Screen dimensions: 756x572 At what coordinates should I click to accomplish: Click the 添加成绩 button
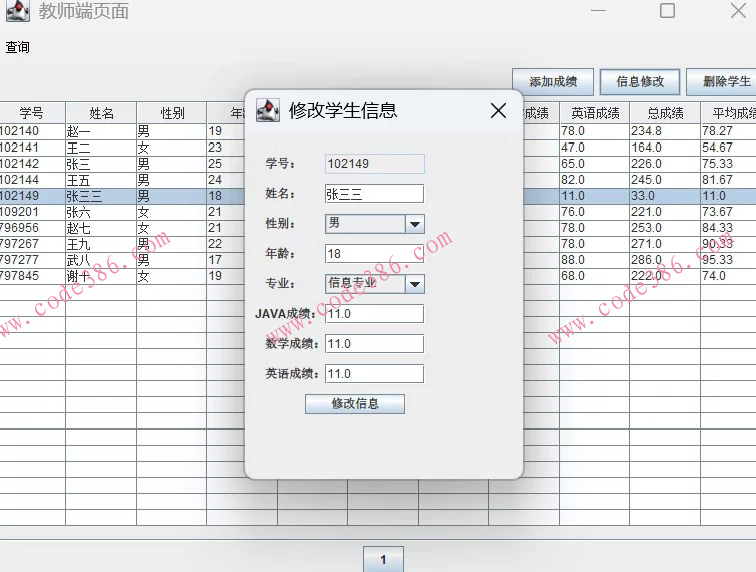click(553, 82)
